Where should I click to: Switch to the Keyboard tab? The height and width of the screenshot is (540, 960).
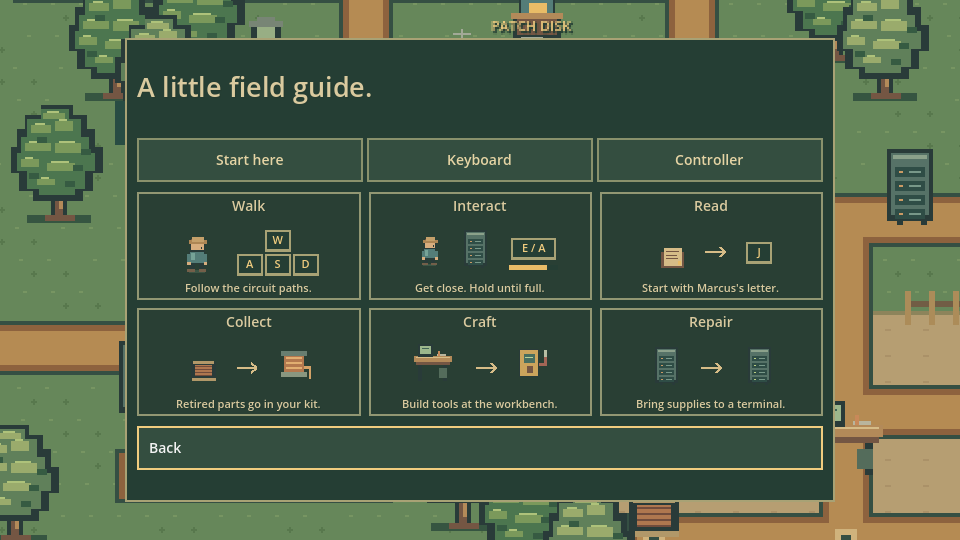[479, 160]
